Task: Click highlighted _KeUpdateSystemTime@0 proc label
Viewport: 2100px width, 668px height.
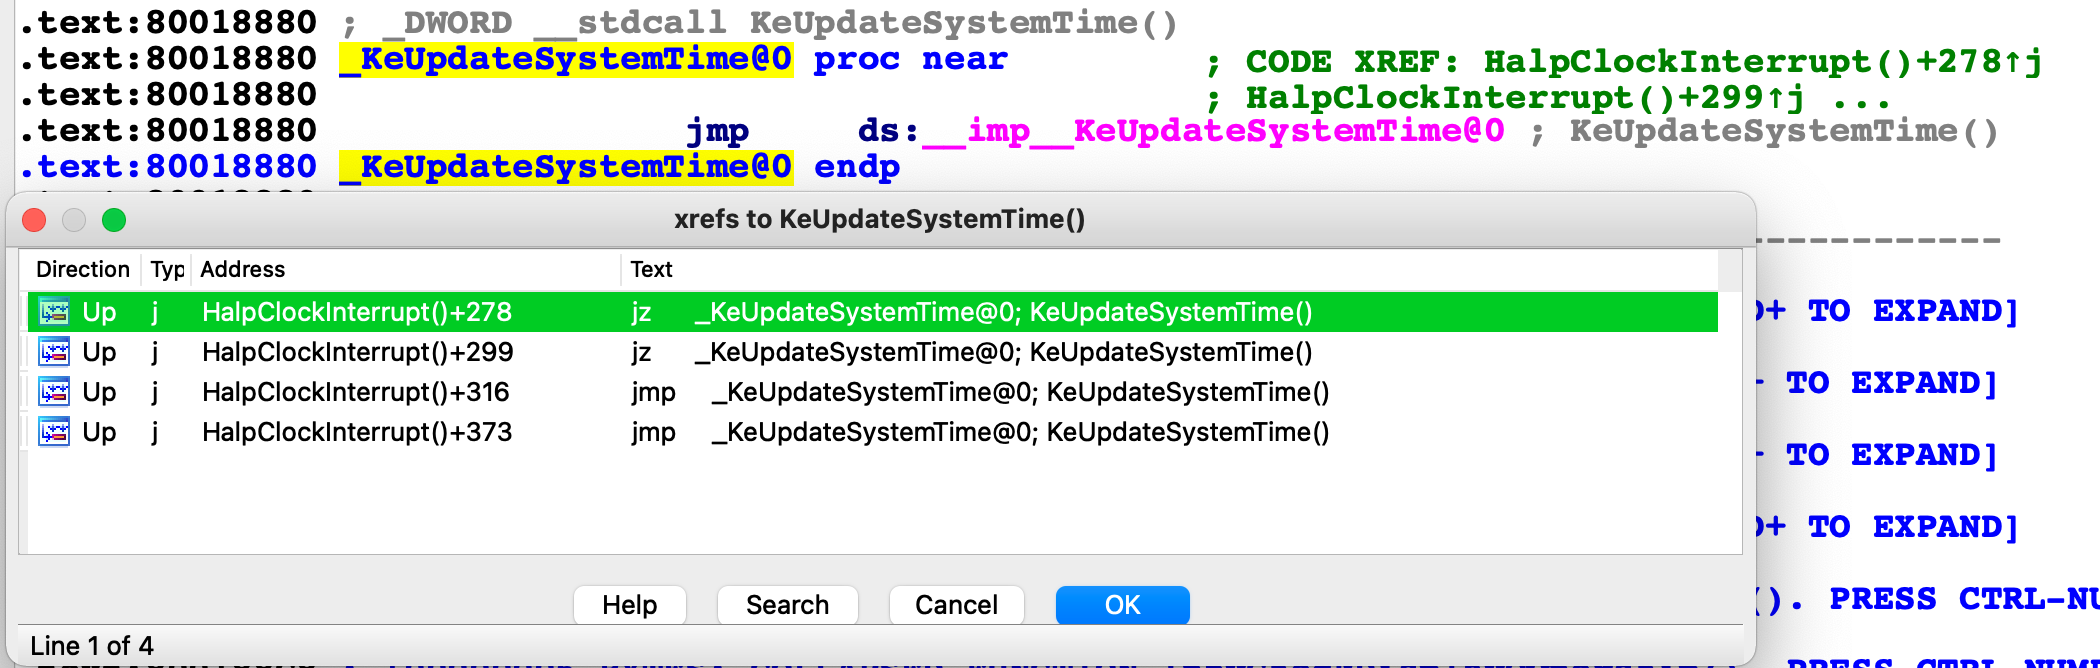Action: point(566,59)
